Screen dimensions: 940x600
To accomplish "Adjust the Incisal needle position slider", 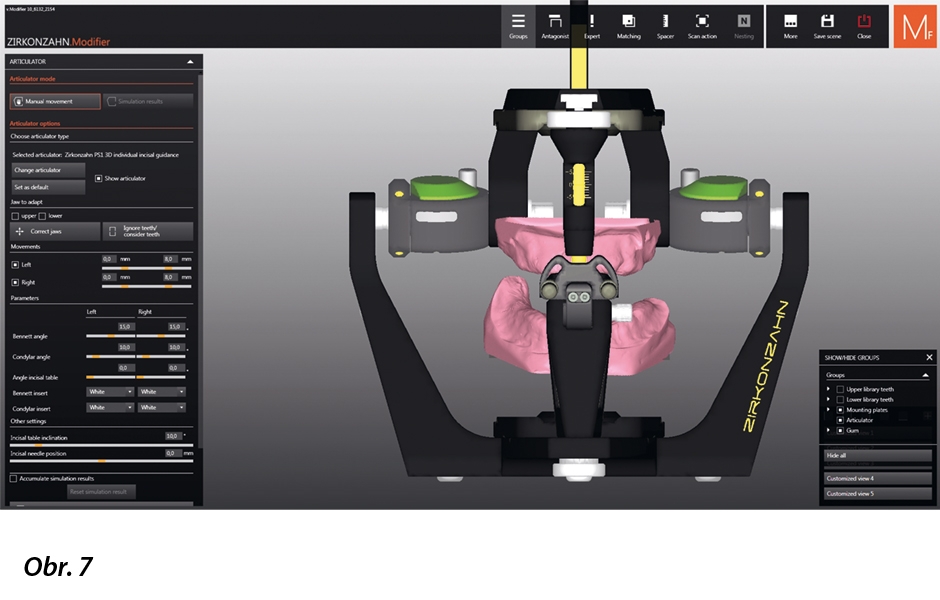I will (x=101, y=461).
